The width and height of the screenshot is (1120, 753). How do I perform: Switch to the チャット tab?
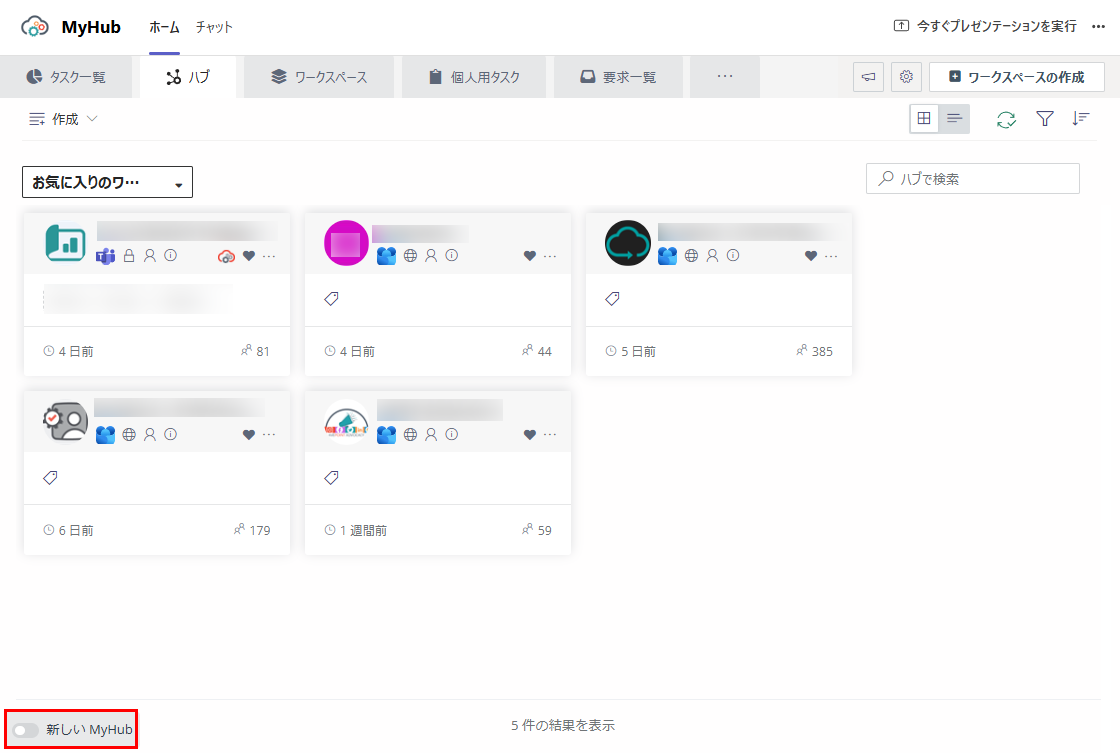tap(214, 27)
